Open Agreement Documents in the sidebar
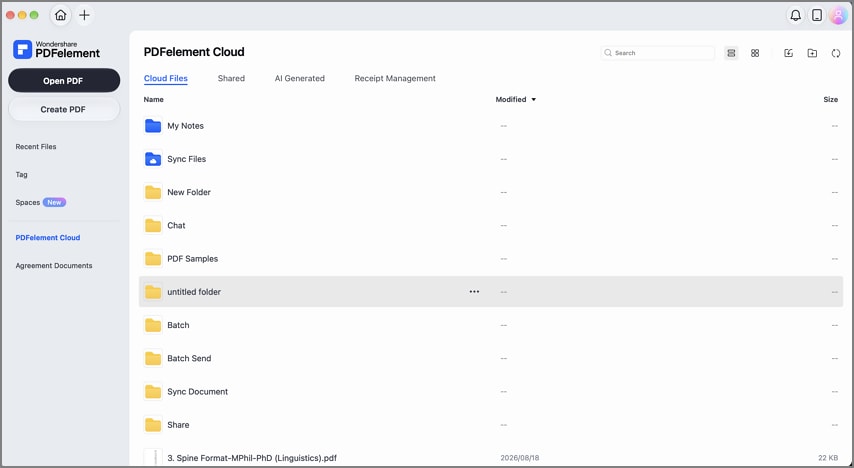 (54, 265)
